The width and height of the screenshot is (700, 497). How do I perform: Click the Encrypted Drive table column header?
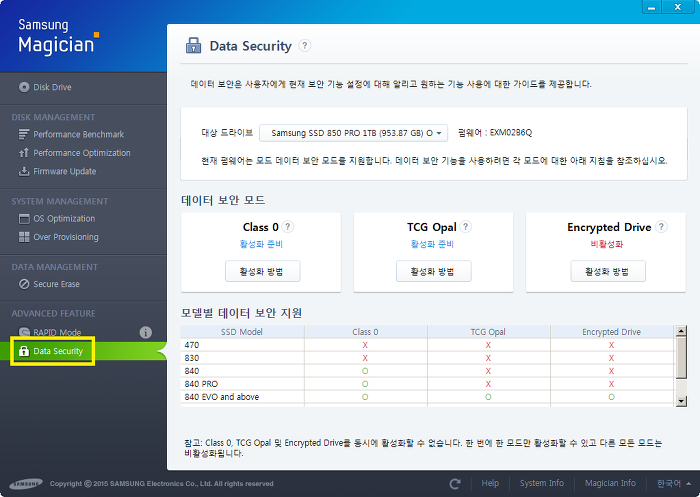[612, 332]
